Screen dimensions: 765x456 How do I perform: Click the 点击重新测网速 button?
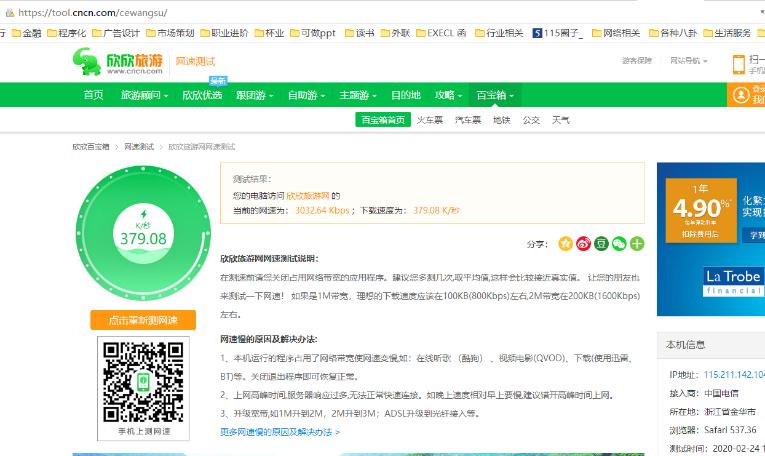pyautogui.click(x=143, y=320)
